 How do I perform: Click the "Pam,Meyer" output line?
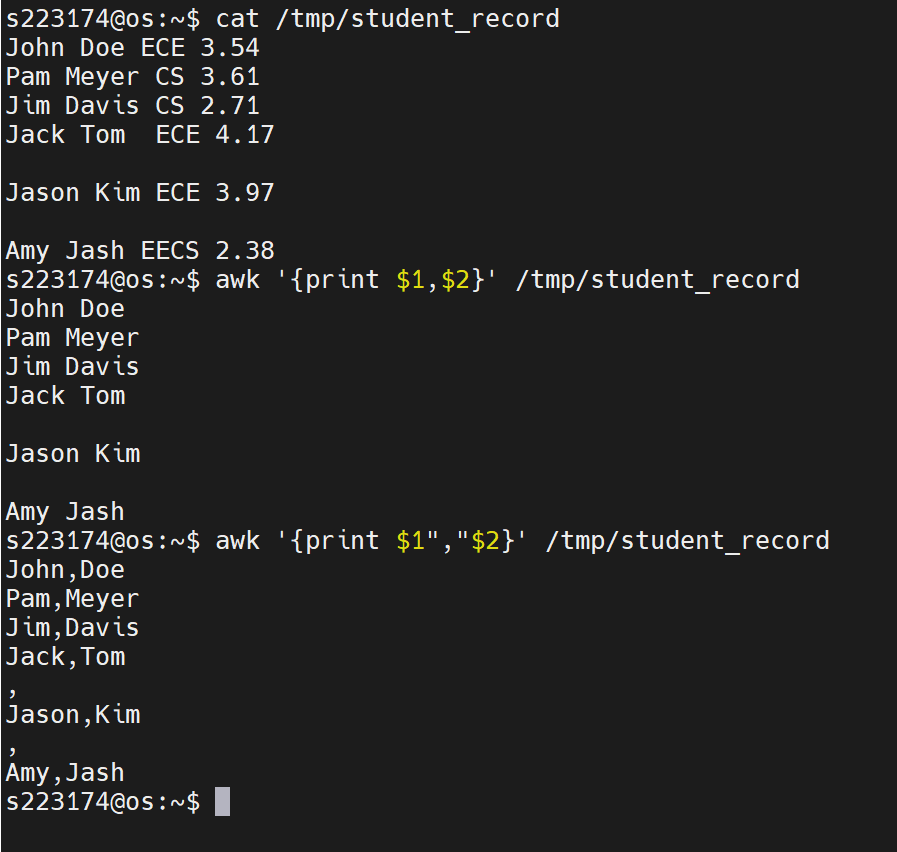point(72,598)
